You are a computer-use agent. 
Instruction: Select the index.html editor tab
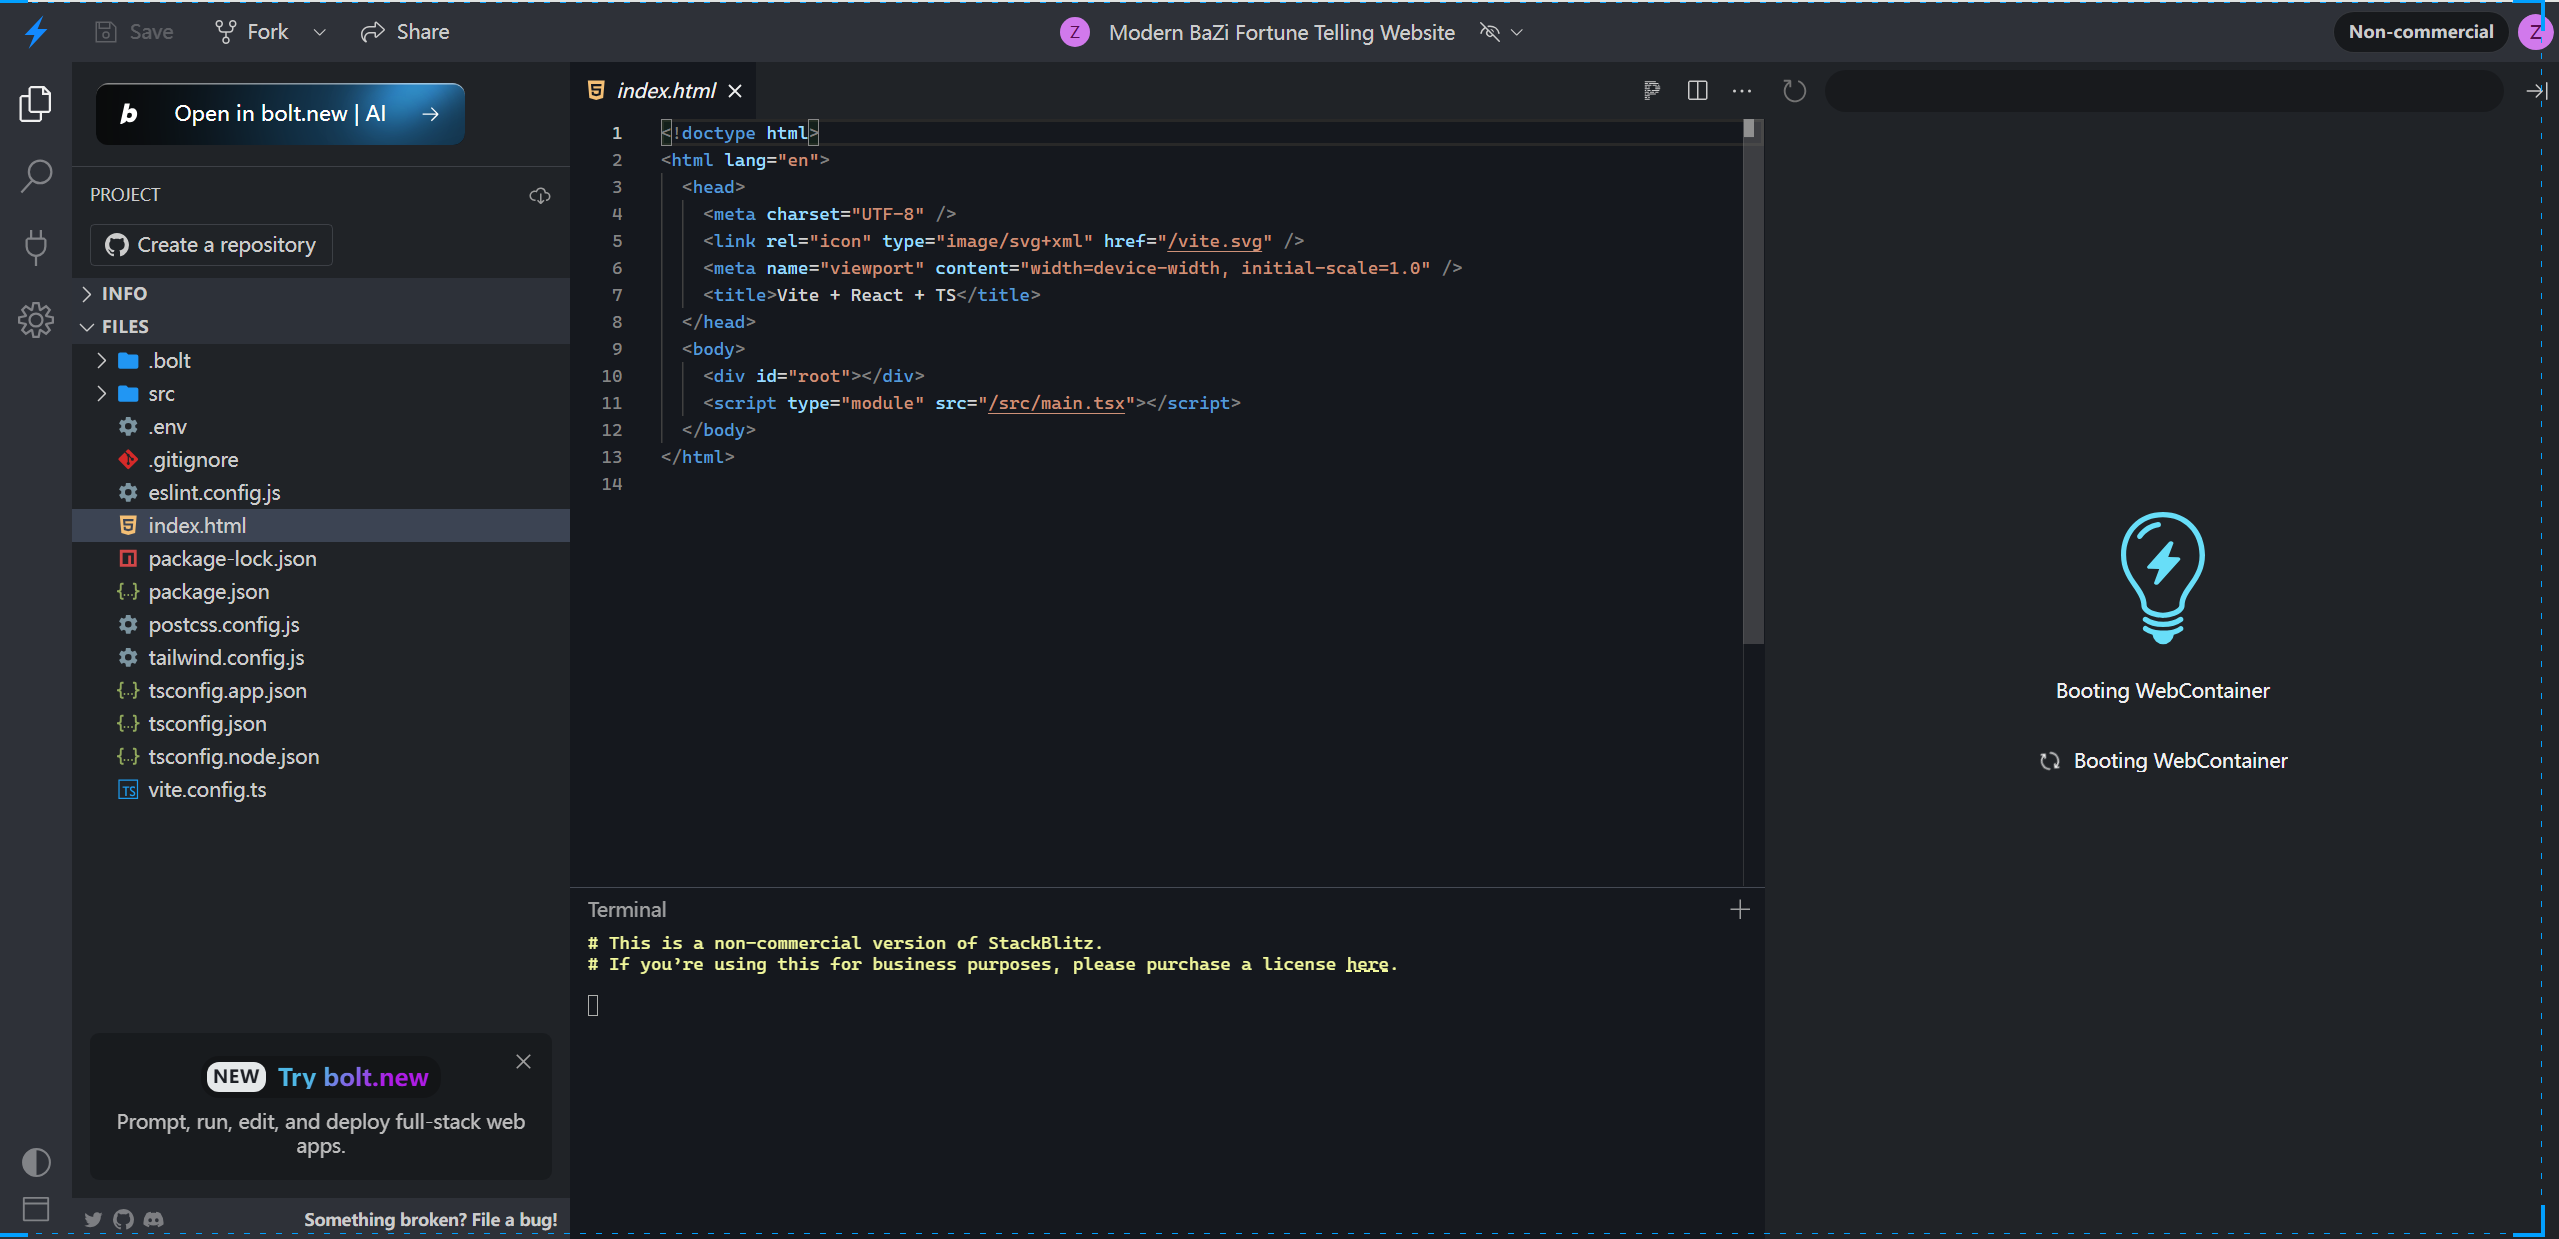[x=665, y=91]
